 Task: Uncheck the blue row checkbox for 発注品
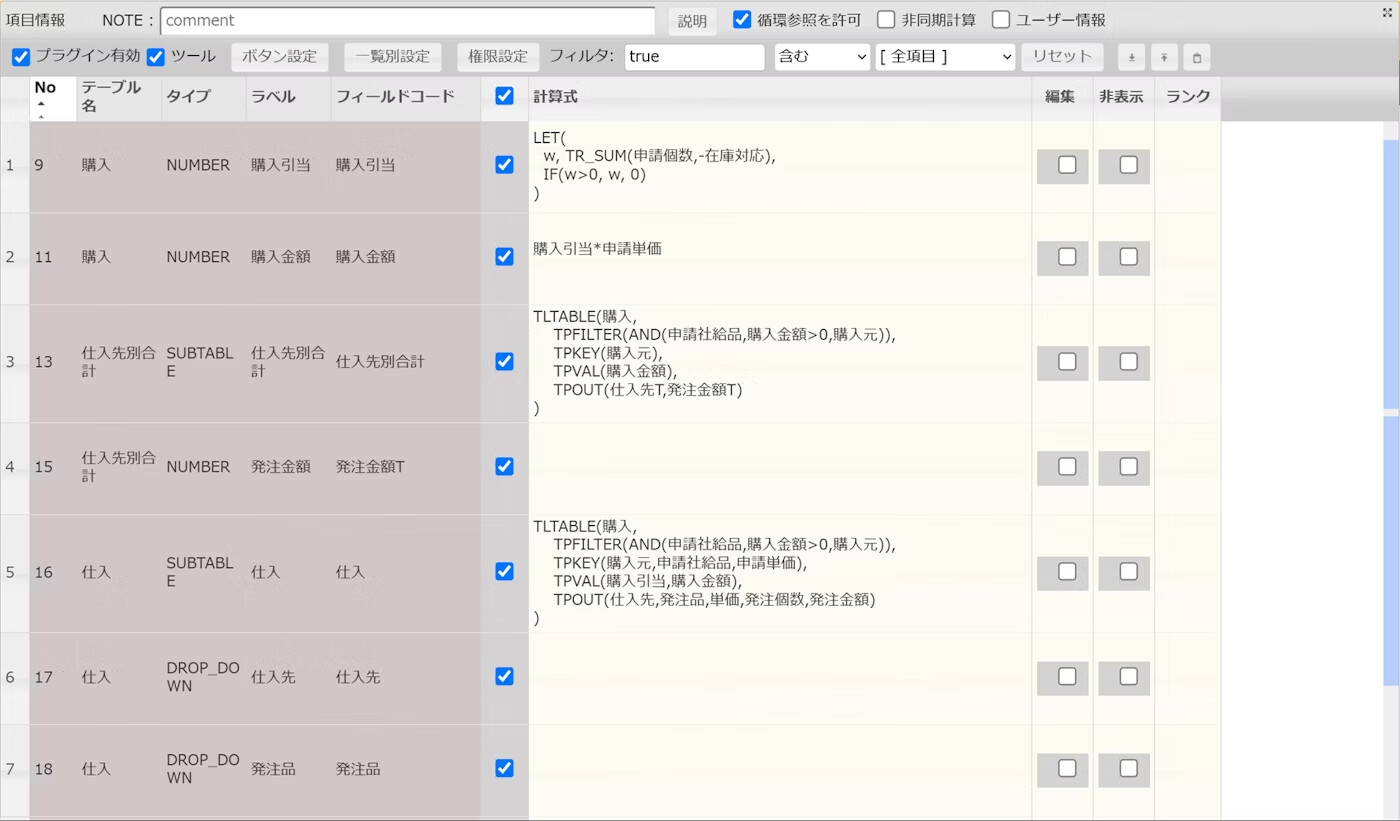pyautogui.click(x=505, y=768)
